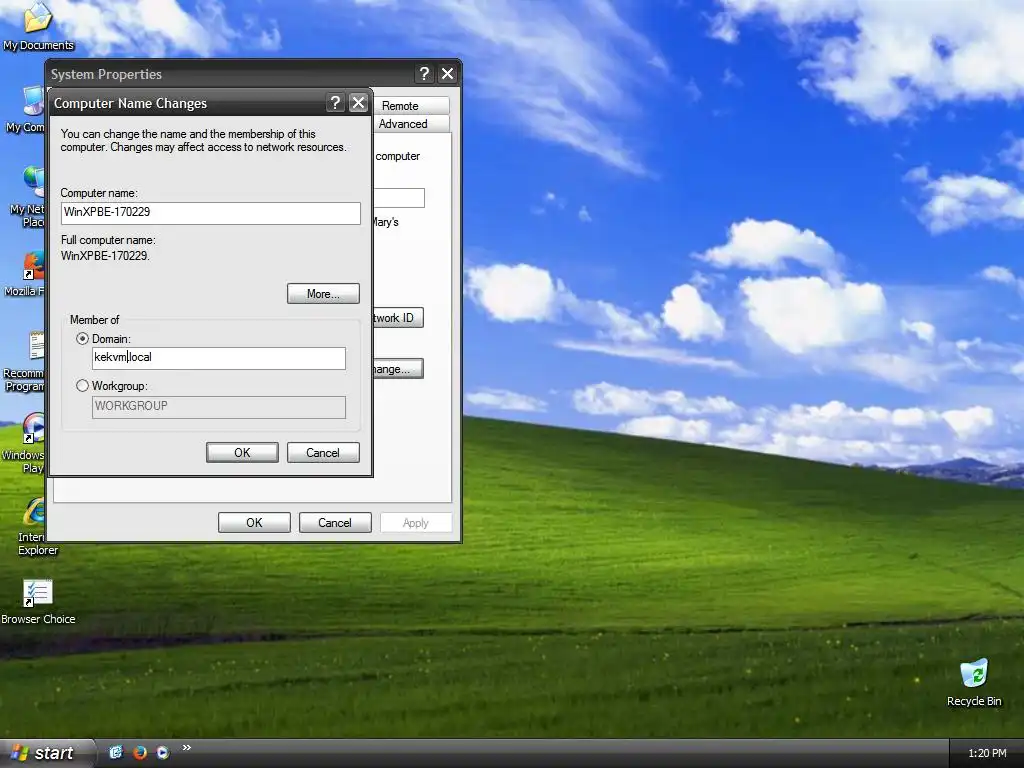Open the Browser Choice desktop shortcut
This screenshot has width=1024, height=768.
(x=38, y=601)
